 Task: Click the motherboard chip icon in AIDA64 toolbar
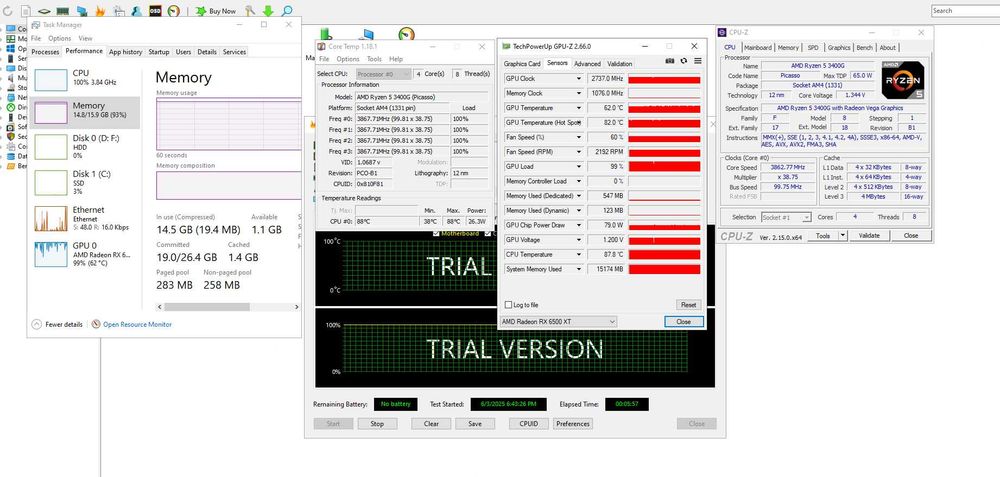point(44,11)
